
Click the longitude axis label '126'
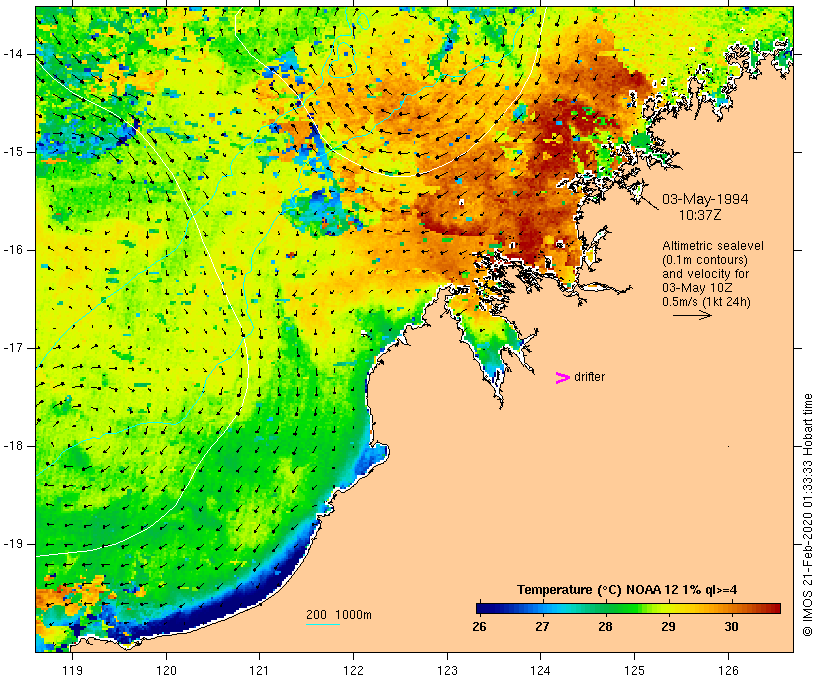click(x=728, y=670)
